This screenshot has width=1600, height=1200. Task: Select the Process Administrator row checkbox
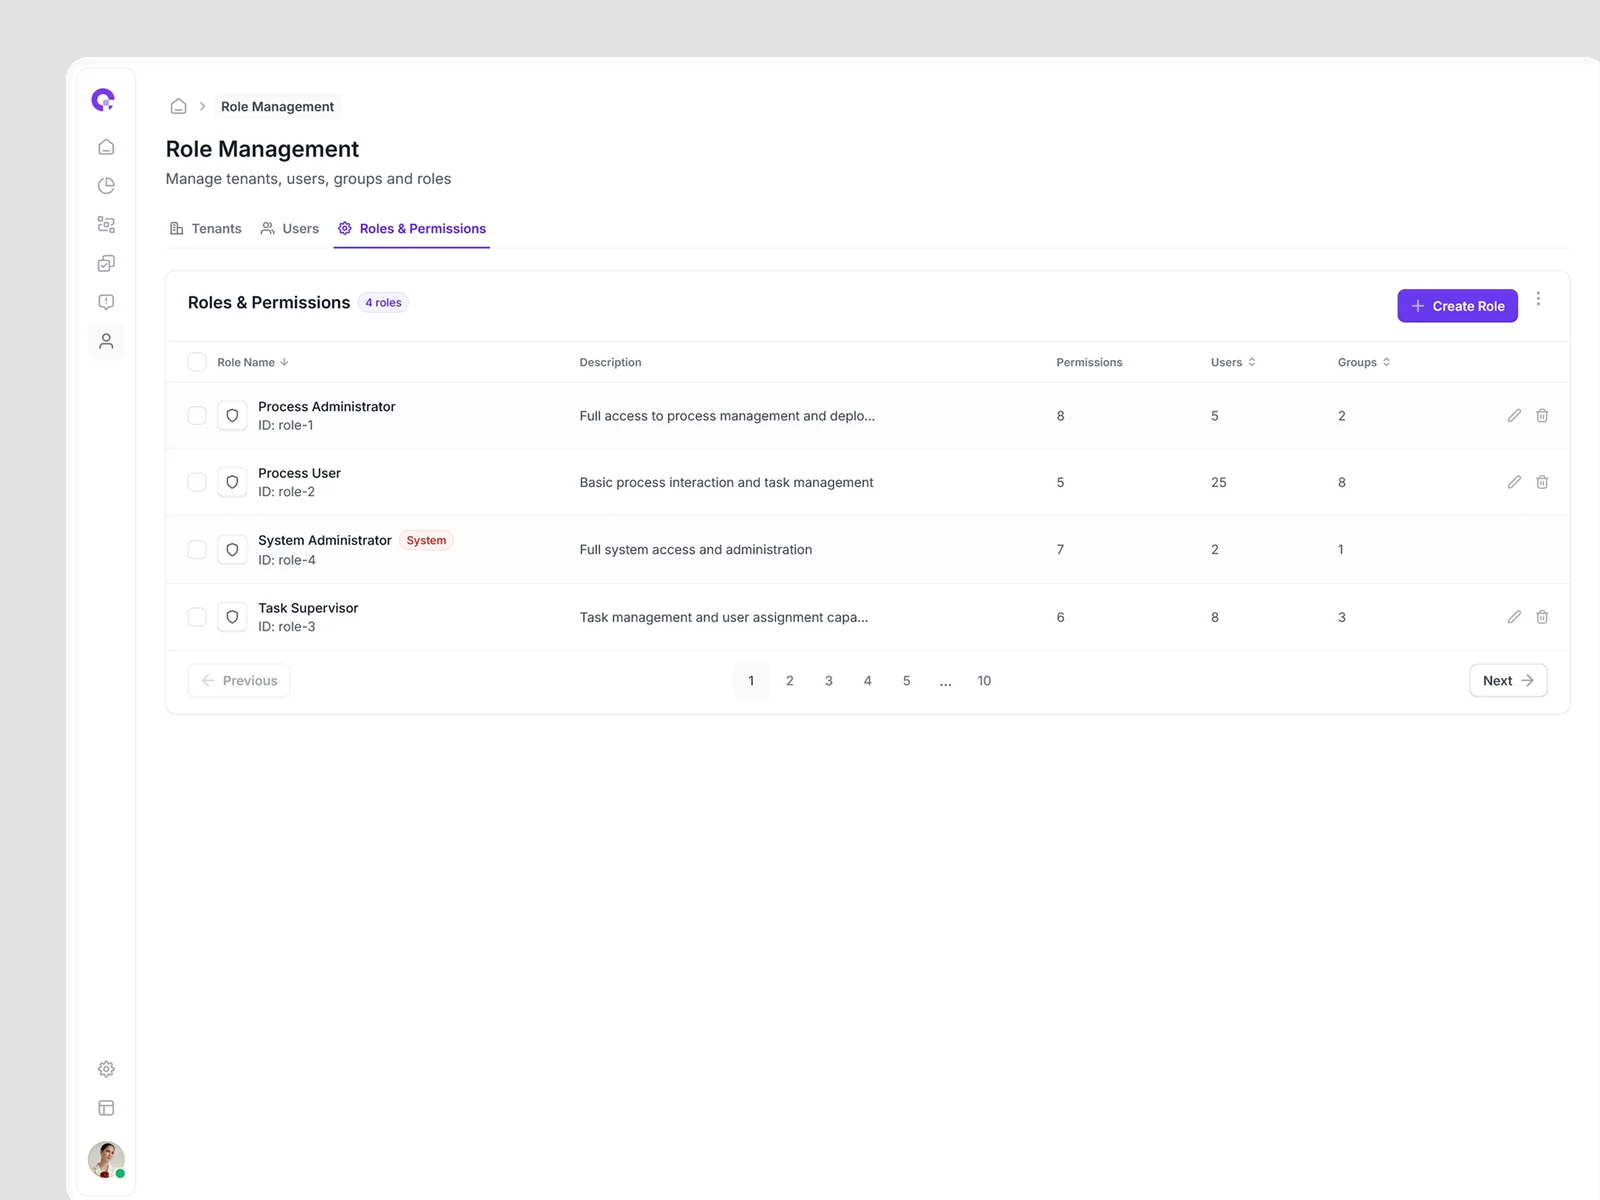[197, 416]
